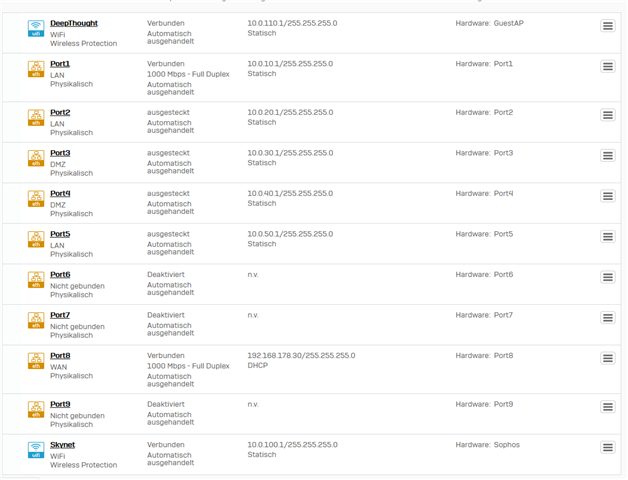Open the hamburger menu for Port4
Viewport: 628px width, 480px height.
click(607, 196)
